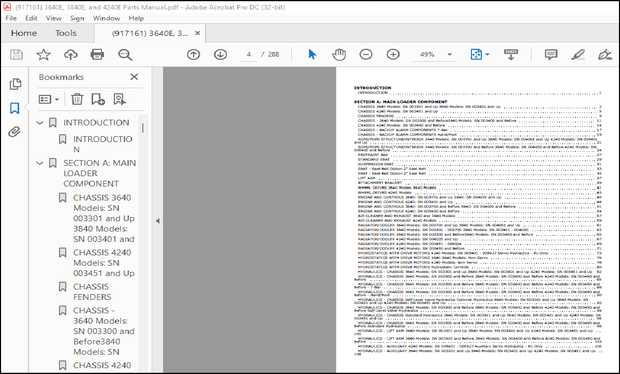620x374 pixels.
Task: Click the page number input field
Action: point(249,55)
